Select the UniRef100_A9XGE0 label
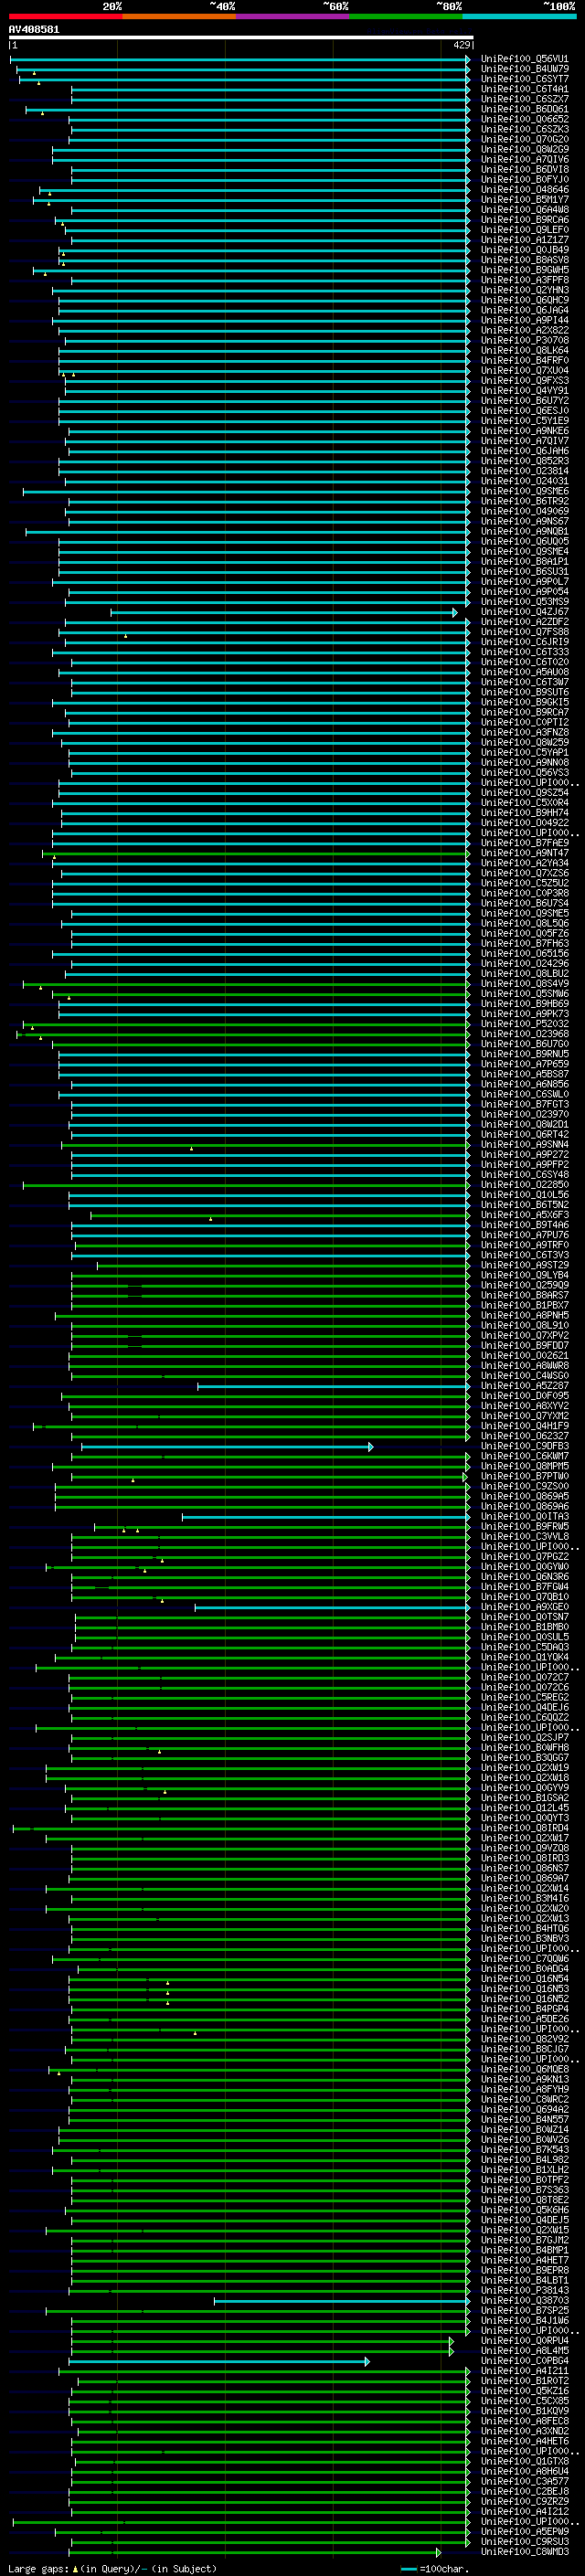 525,1607
